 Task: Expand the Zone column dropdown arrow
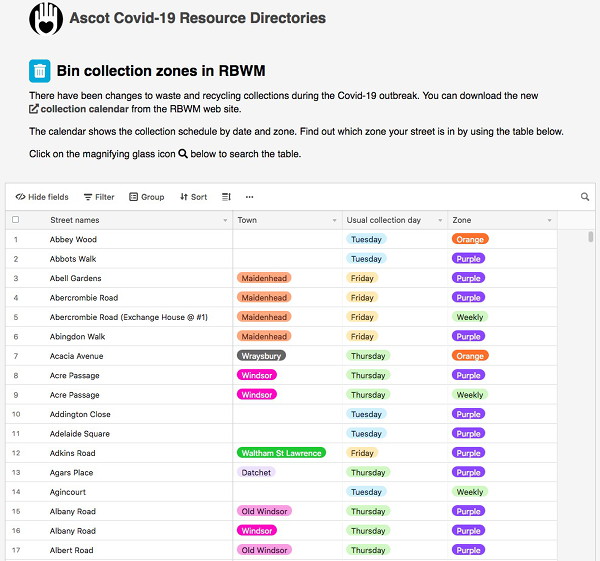549,220
